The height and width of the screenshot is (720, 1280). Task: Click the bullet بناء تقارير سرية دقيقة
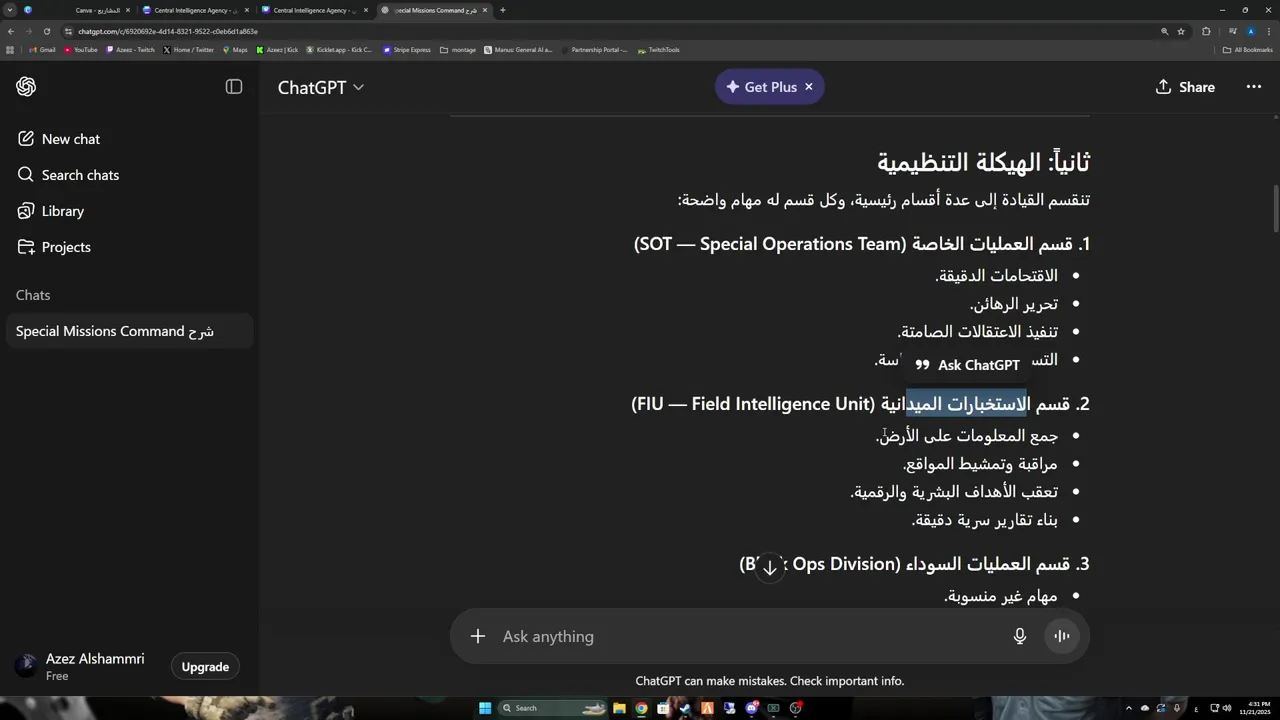pyautogui.click(x=984, y=520)
